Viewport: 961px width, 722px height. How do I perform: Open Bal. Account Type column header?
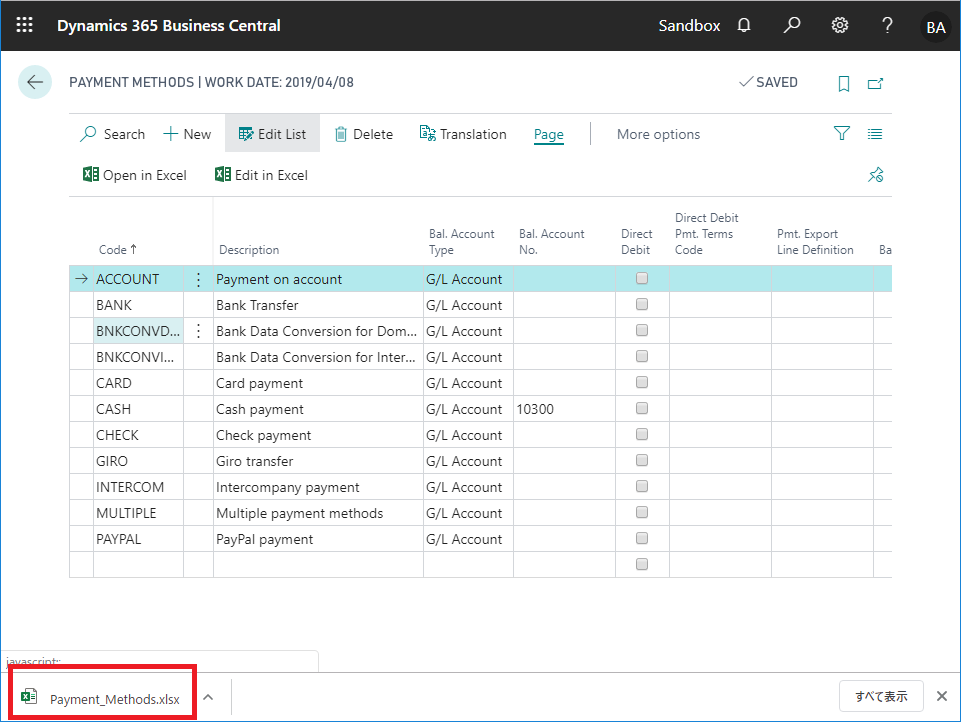click(x=462, y=241)
